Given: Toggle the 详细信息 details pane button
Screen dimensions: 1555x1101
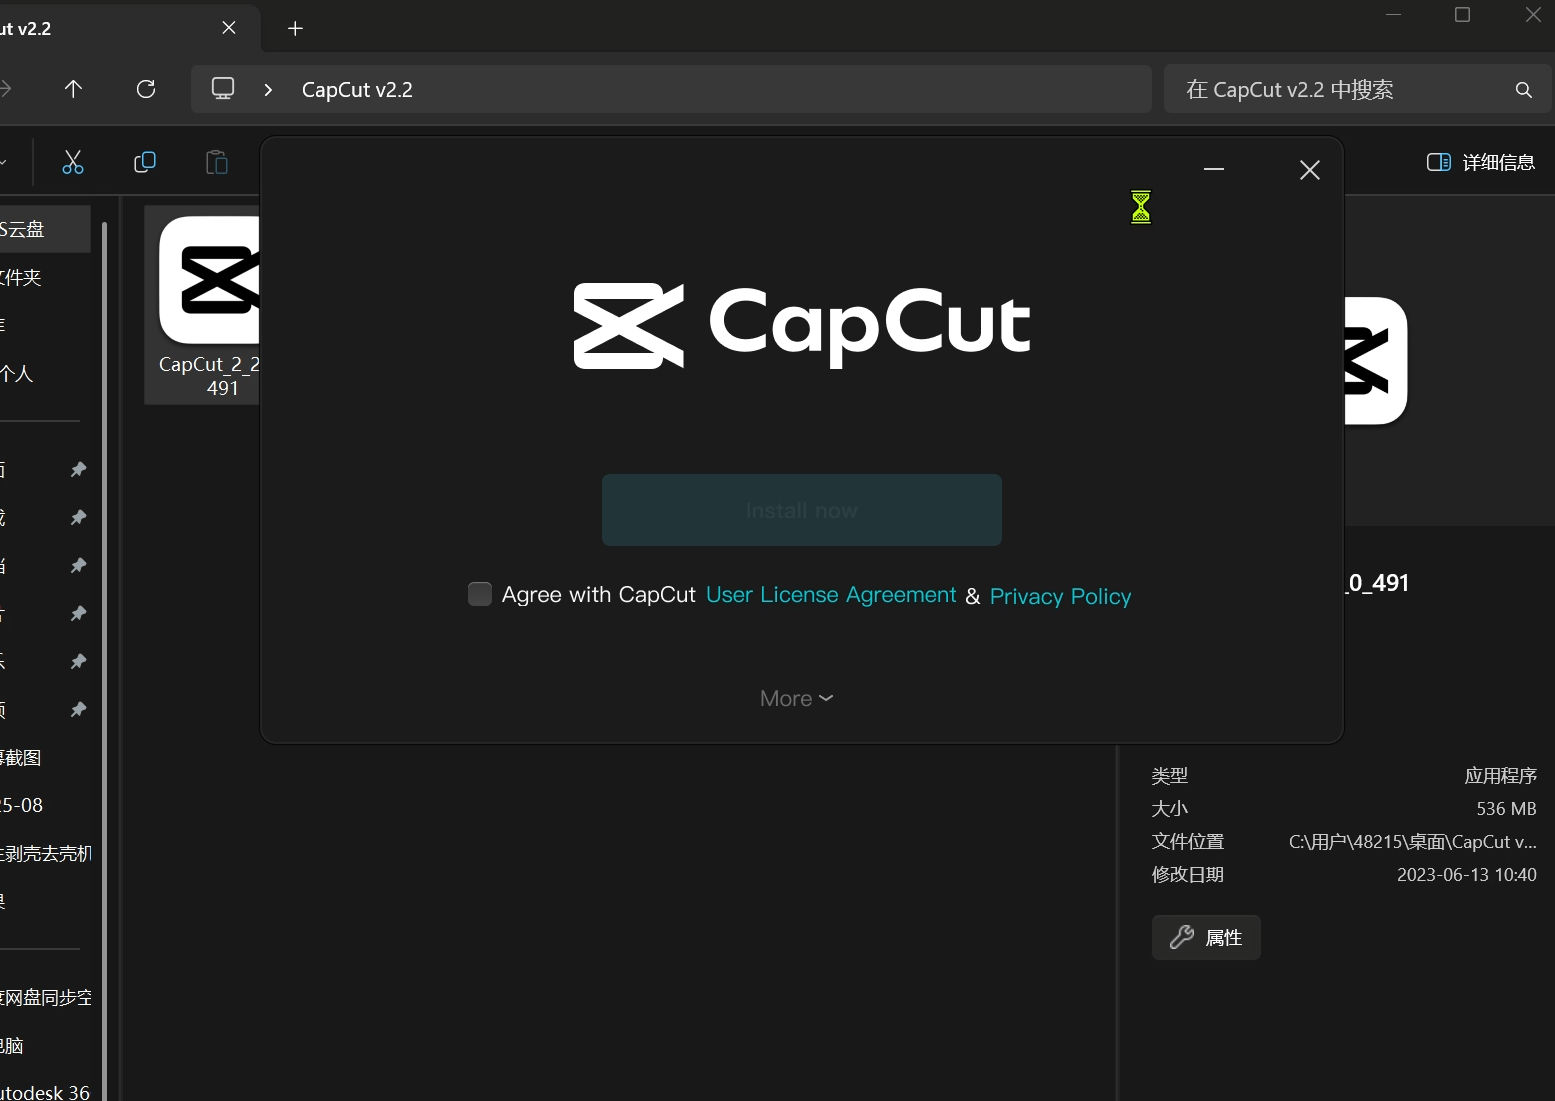Looking at the screenshot, I should (x=1481, y=162).
